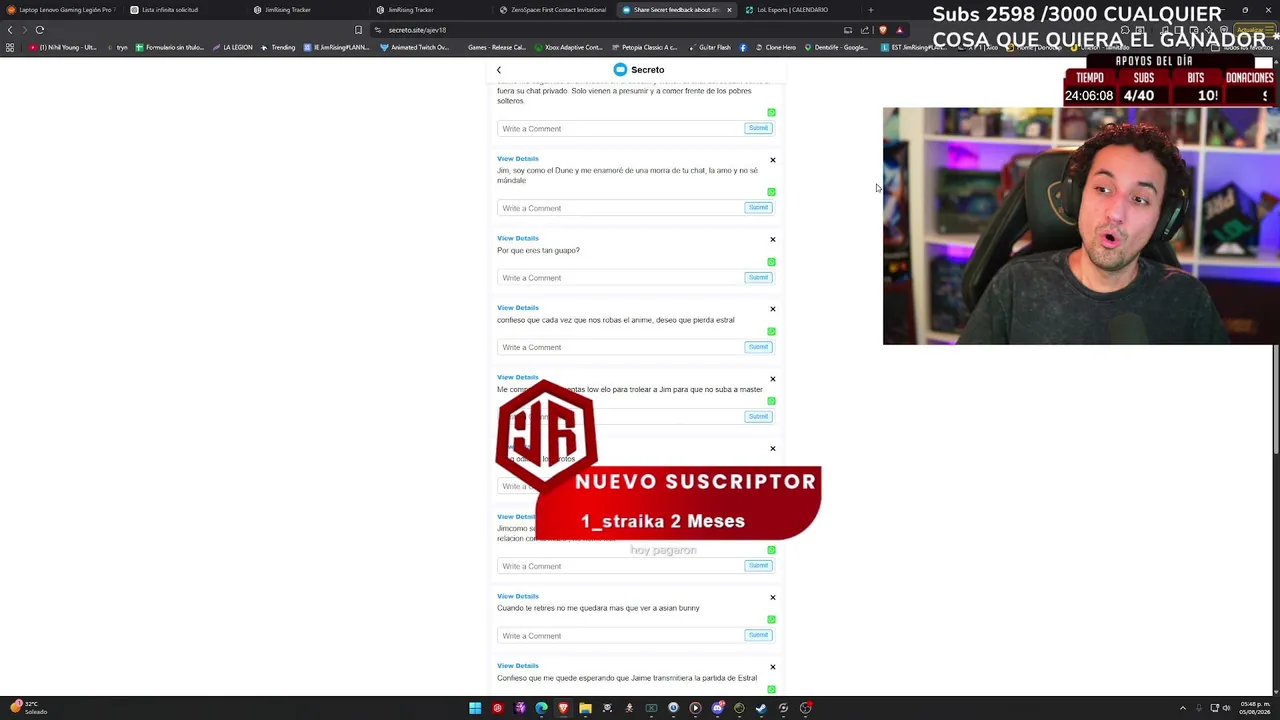The height and width of the screenshot is (720, 1280).
Task: Click green share icon under 'Jim, soy como el Dune'
Action: [771, 192]
